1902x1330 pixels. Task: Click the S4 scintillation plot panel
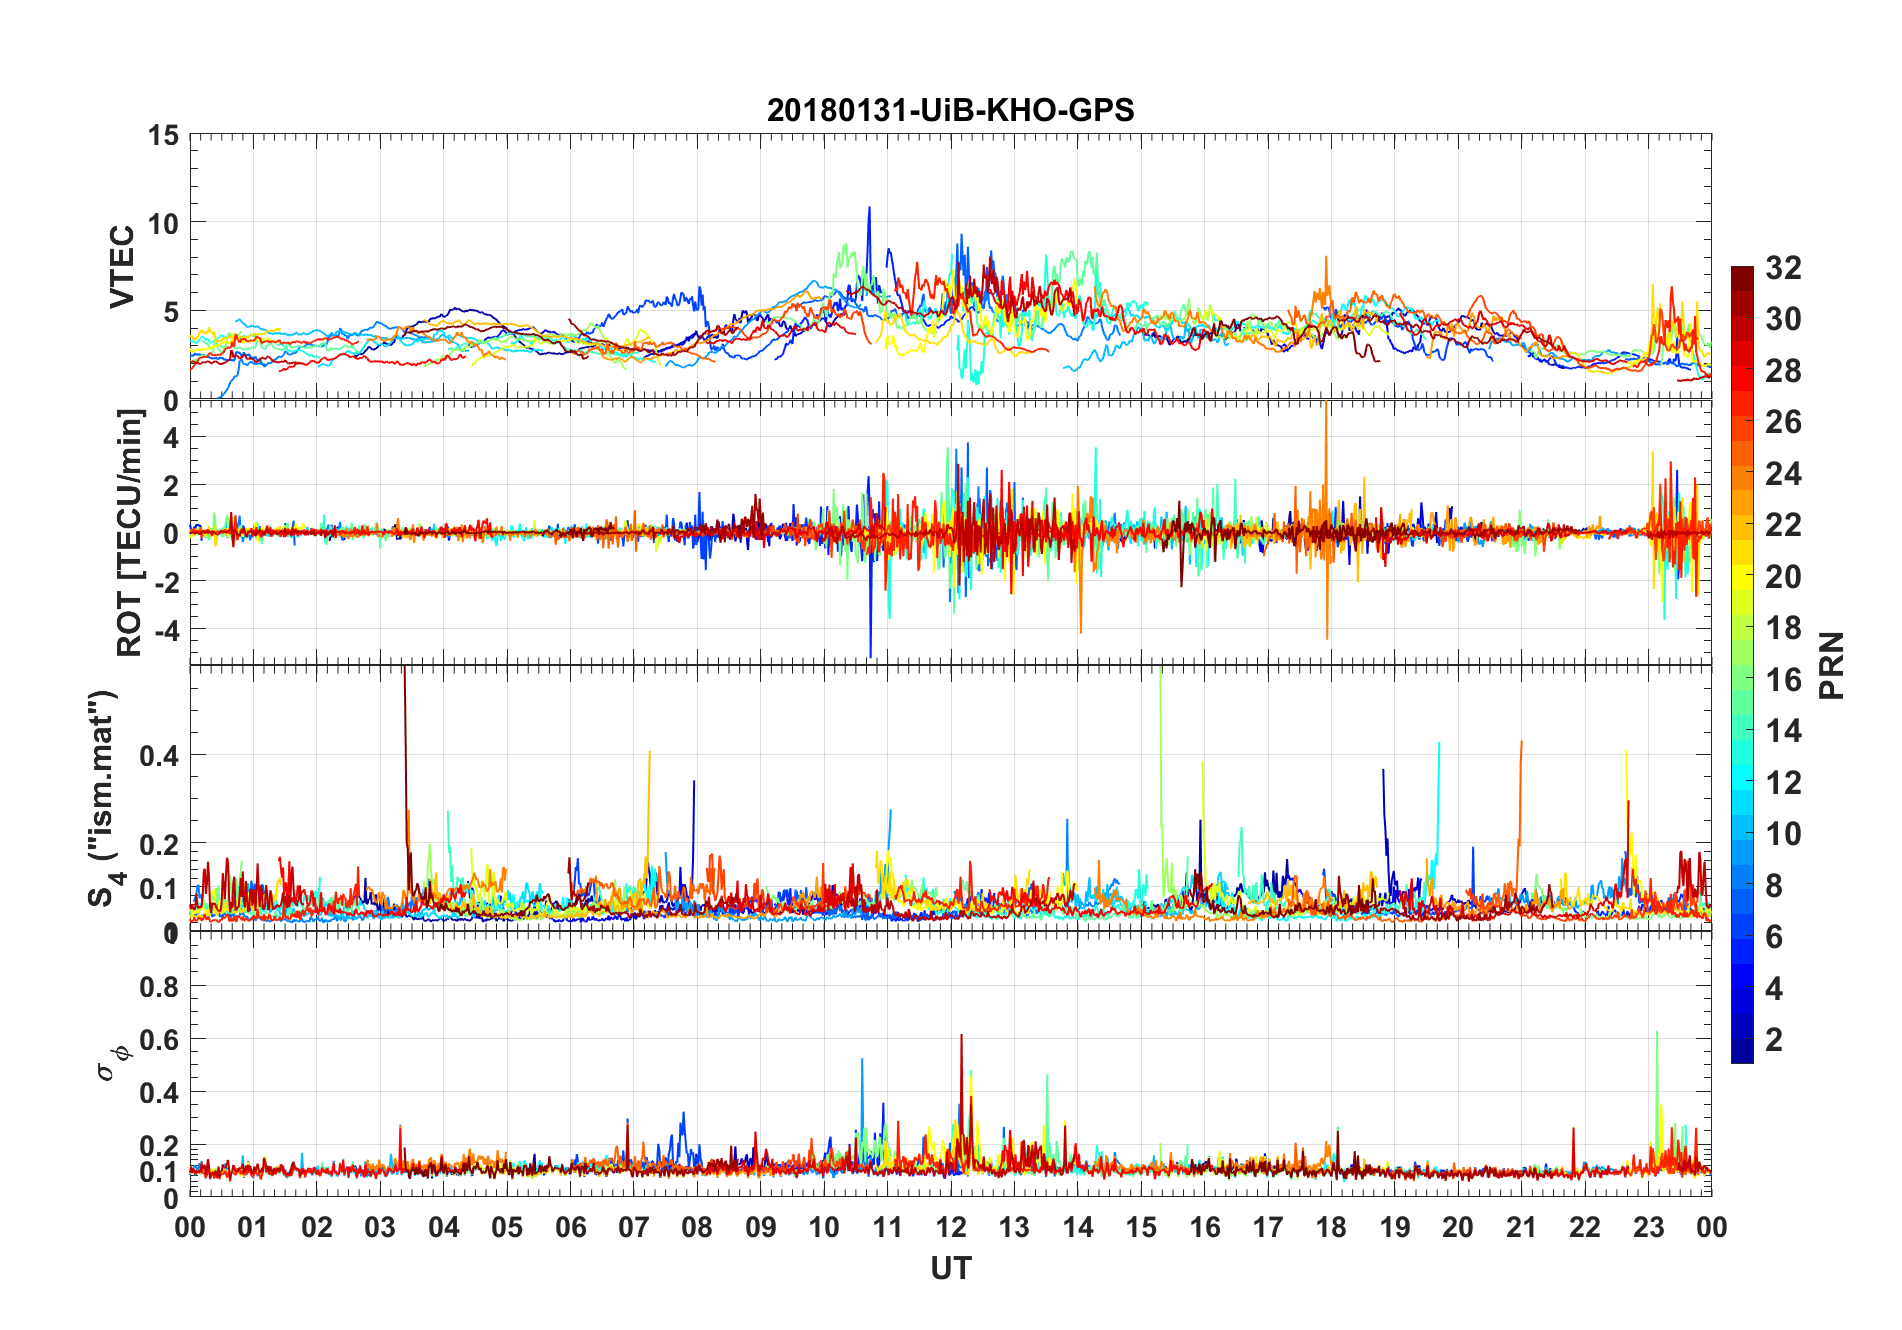coord(950,797)
